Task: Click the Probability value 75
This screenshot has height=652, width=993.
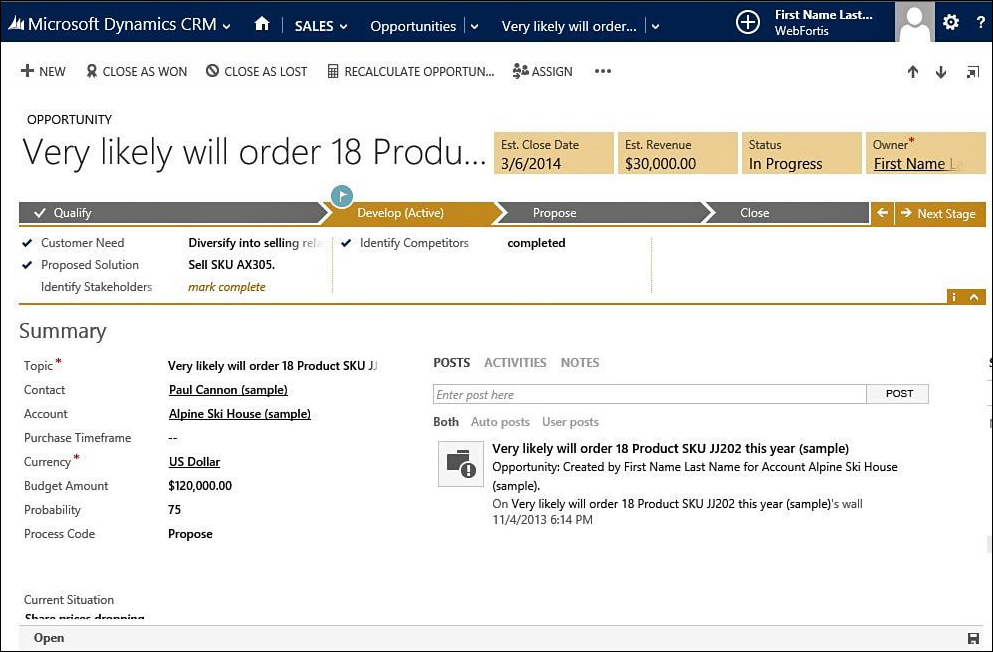Action: 174,510
